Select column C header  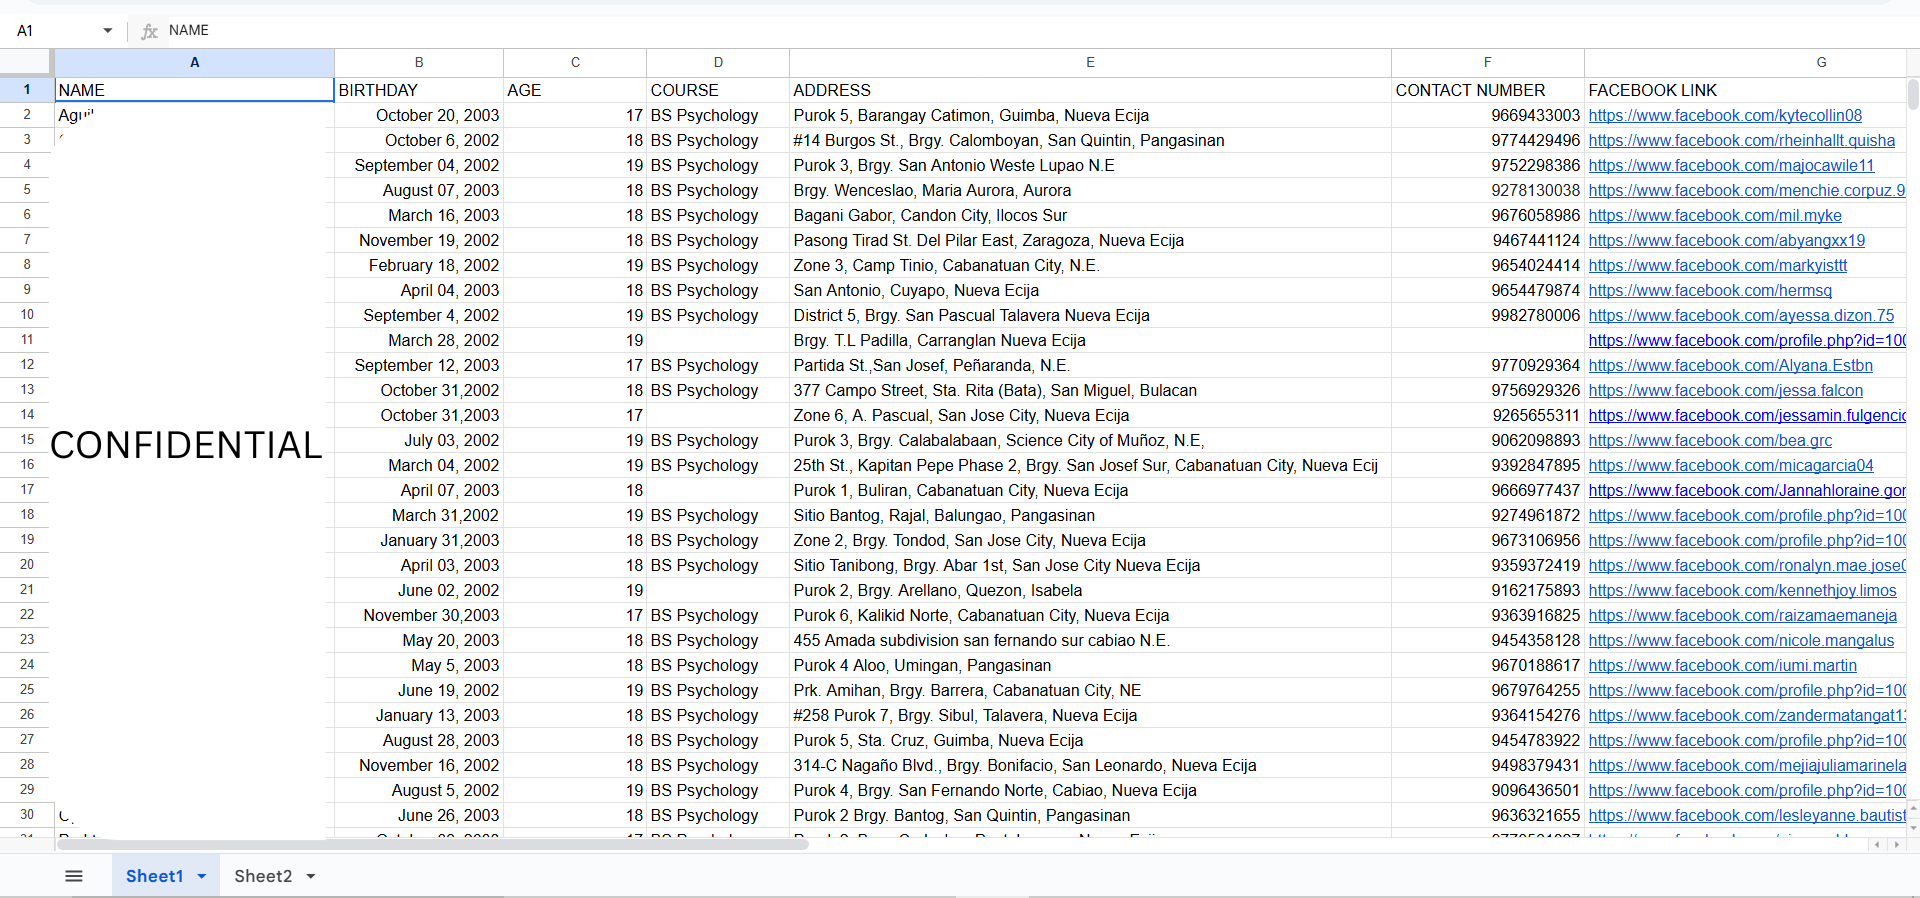click(x=575, y=62)
